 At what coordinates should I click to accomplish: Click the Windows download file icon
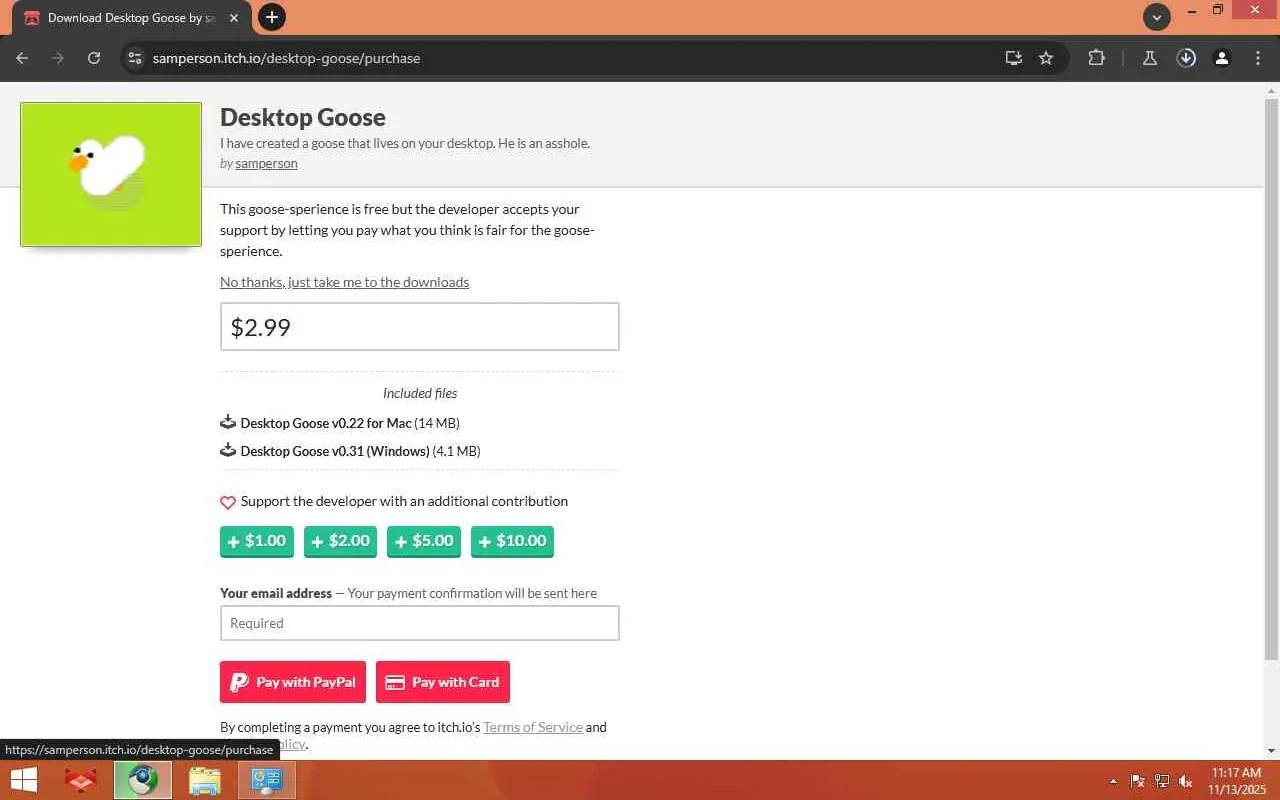pos(228,450)
